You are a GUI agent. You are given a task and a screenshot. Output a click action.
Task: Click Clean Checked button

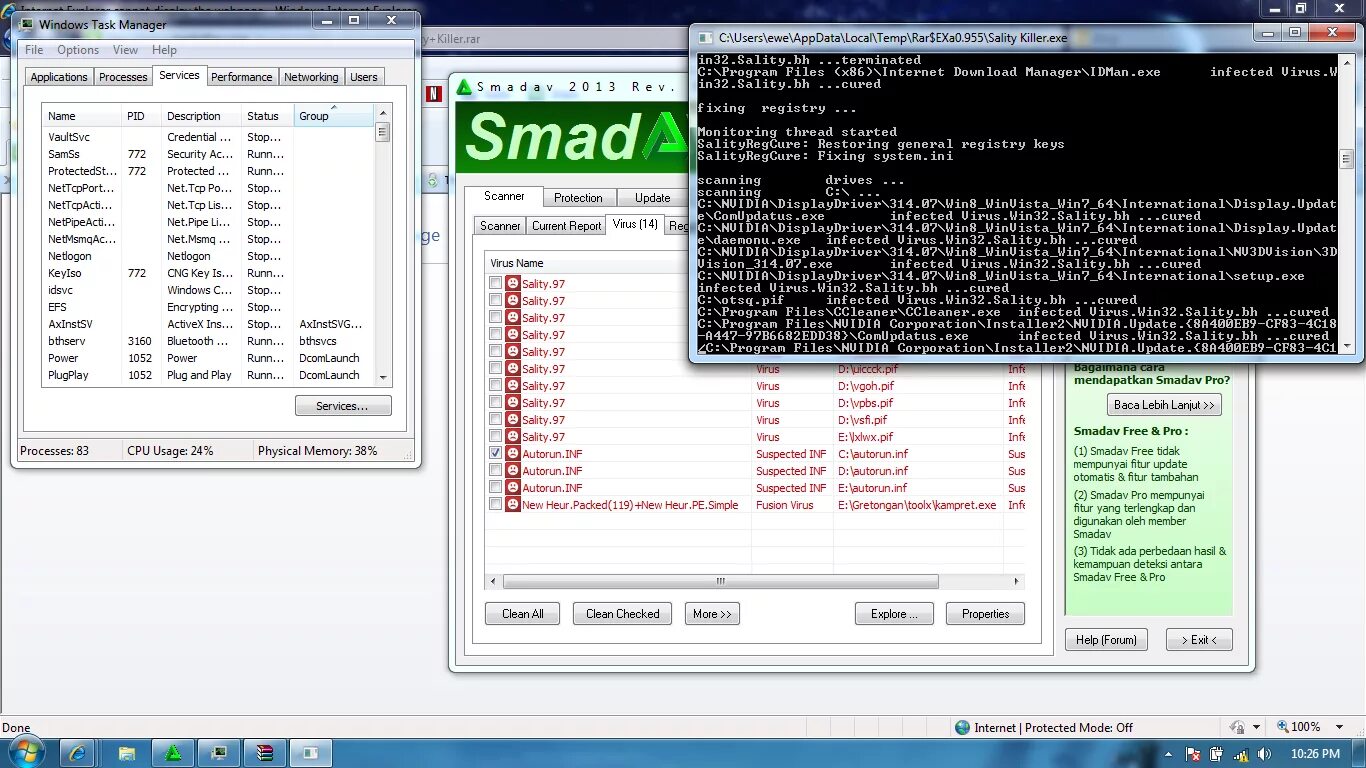tap(623, 614)
